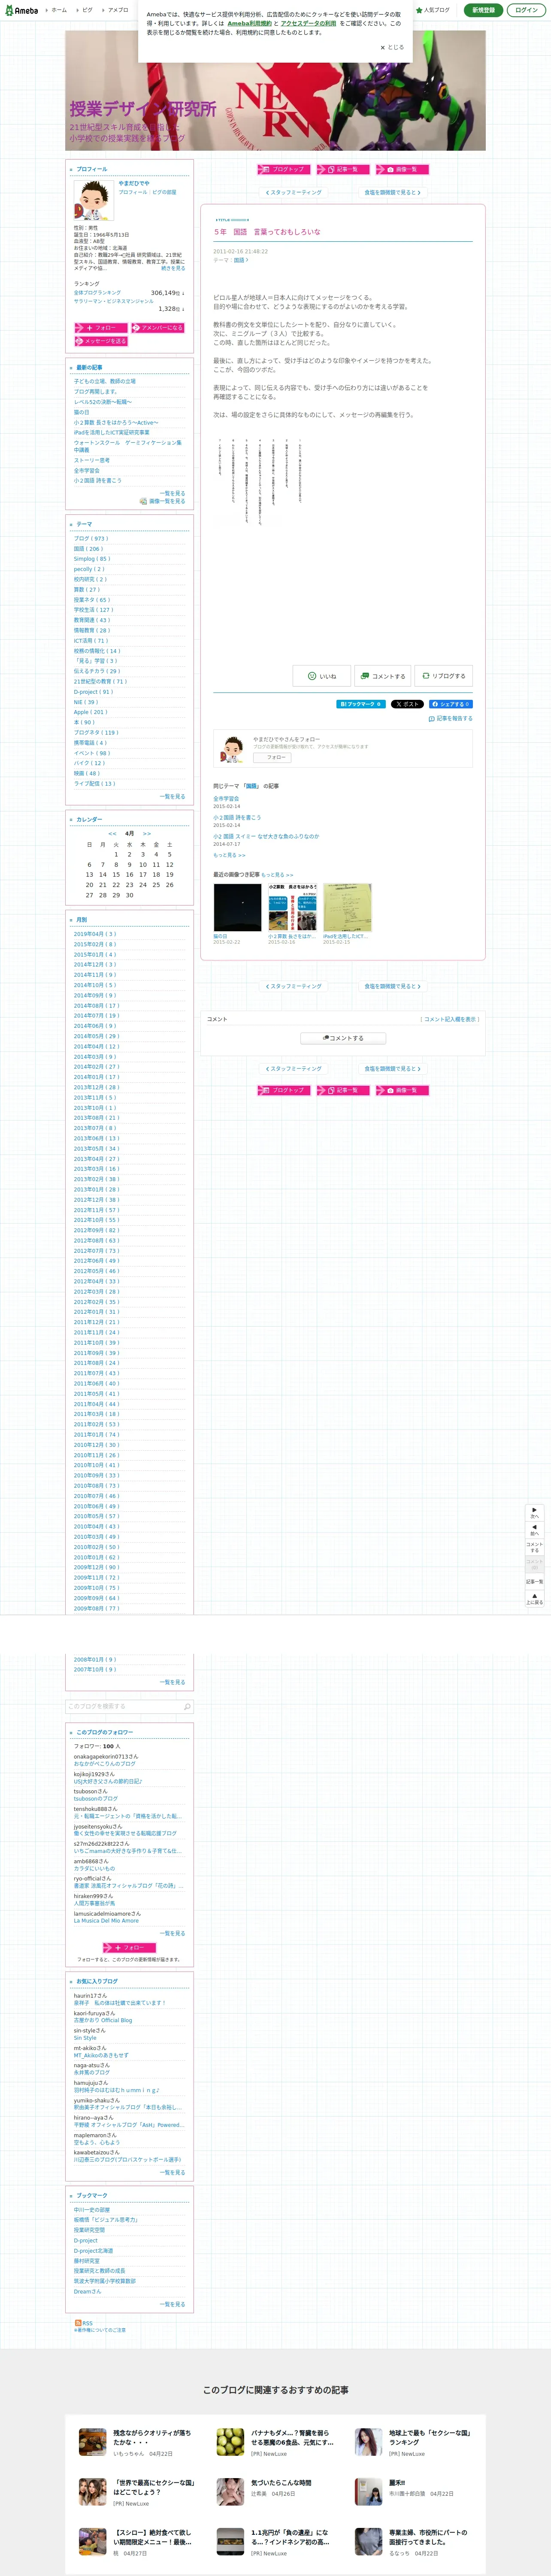Viewport: 551px width, 2576px height.
Task: Click the コメント記入欄を表示 link
Action: pos(450,1019)
